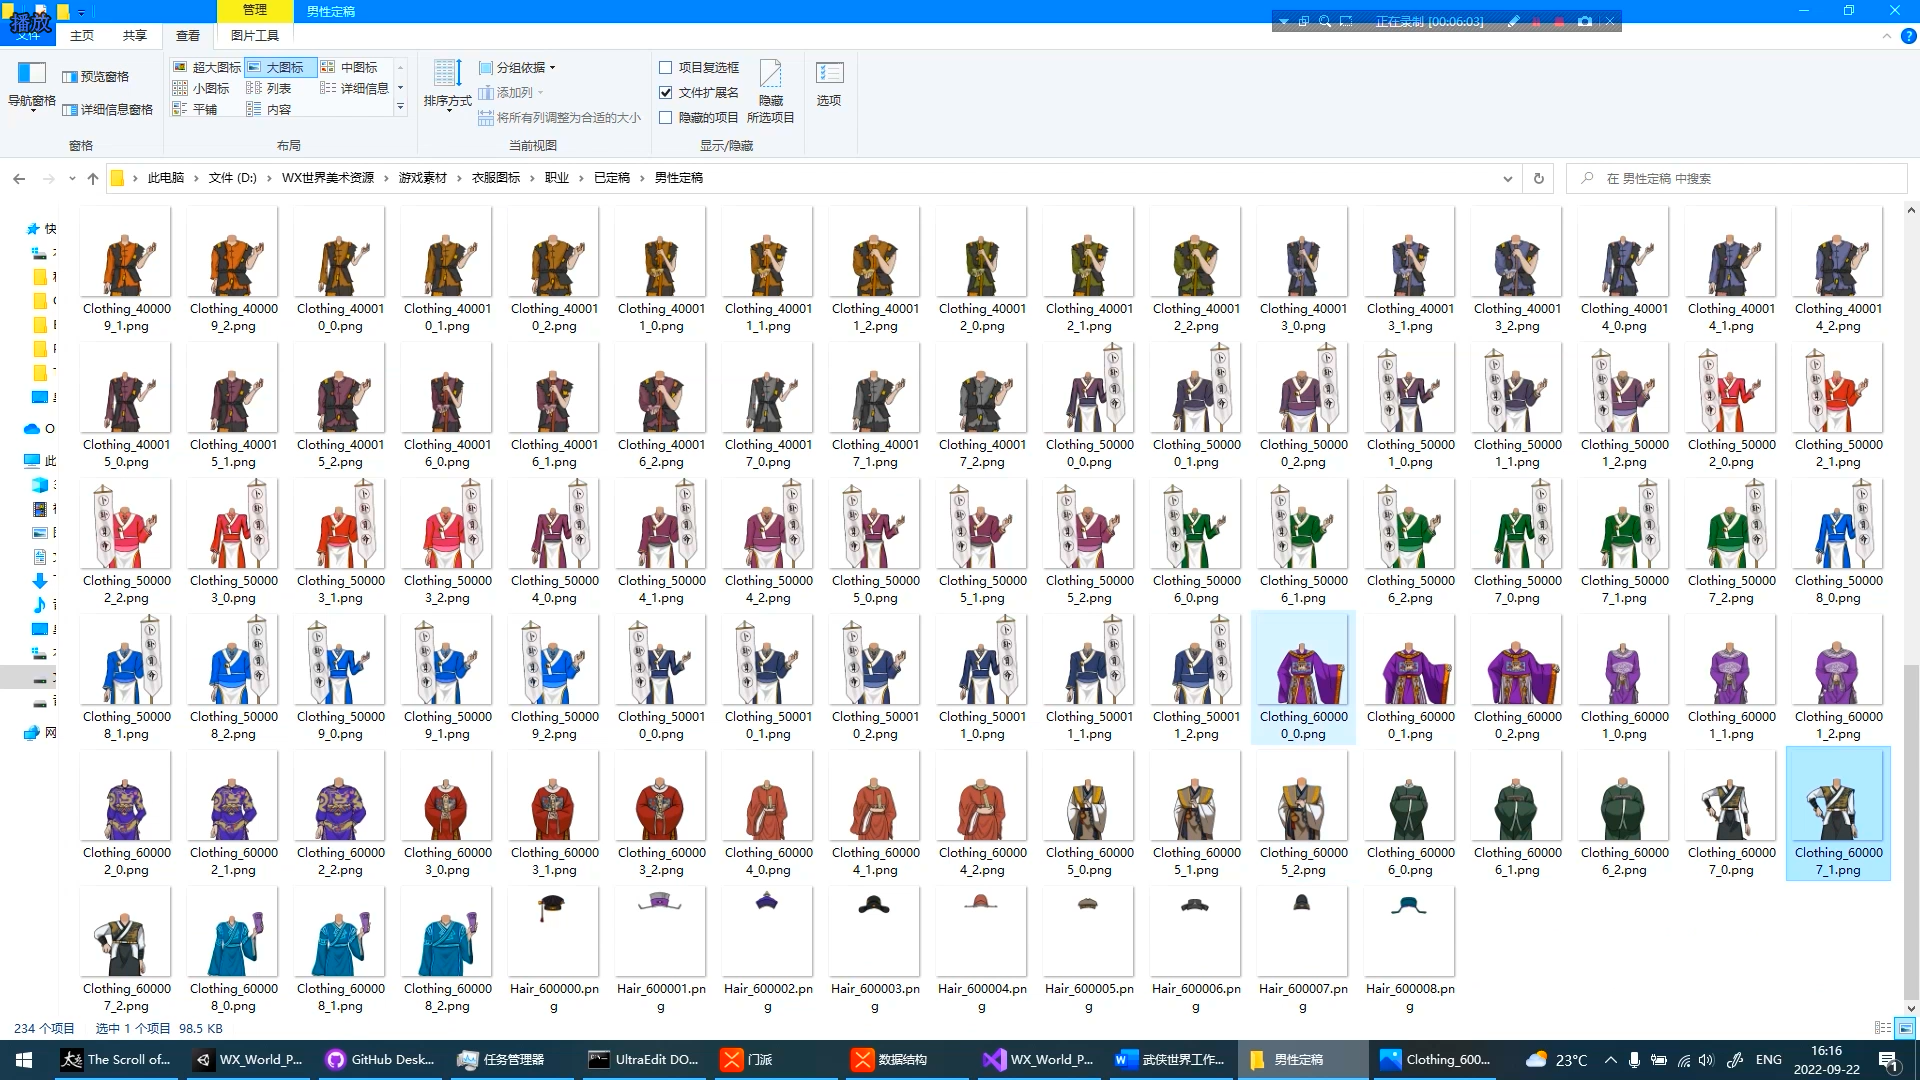This screenshot has height=1080, width=1920.
Task: Switch layout to Large icons (大图标)
Action: click(280, 67)
